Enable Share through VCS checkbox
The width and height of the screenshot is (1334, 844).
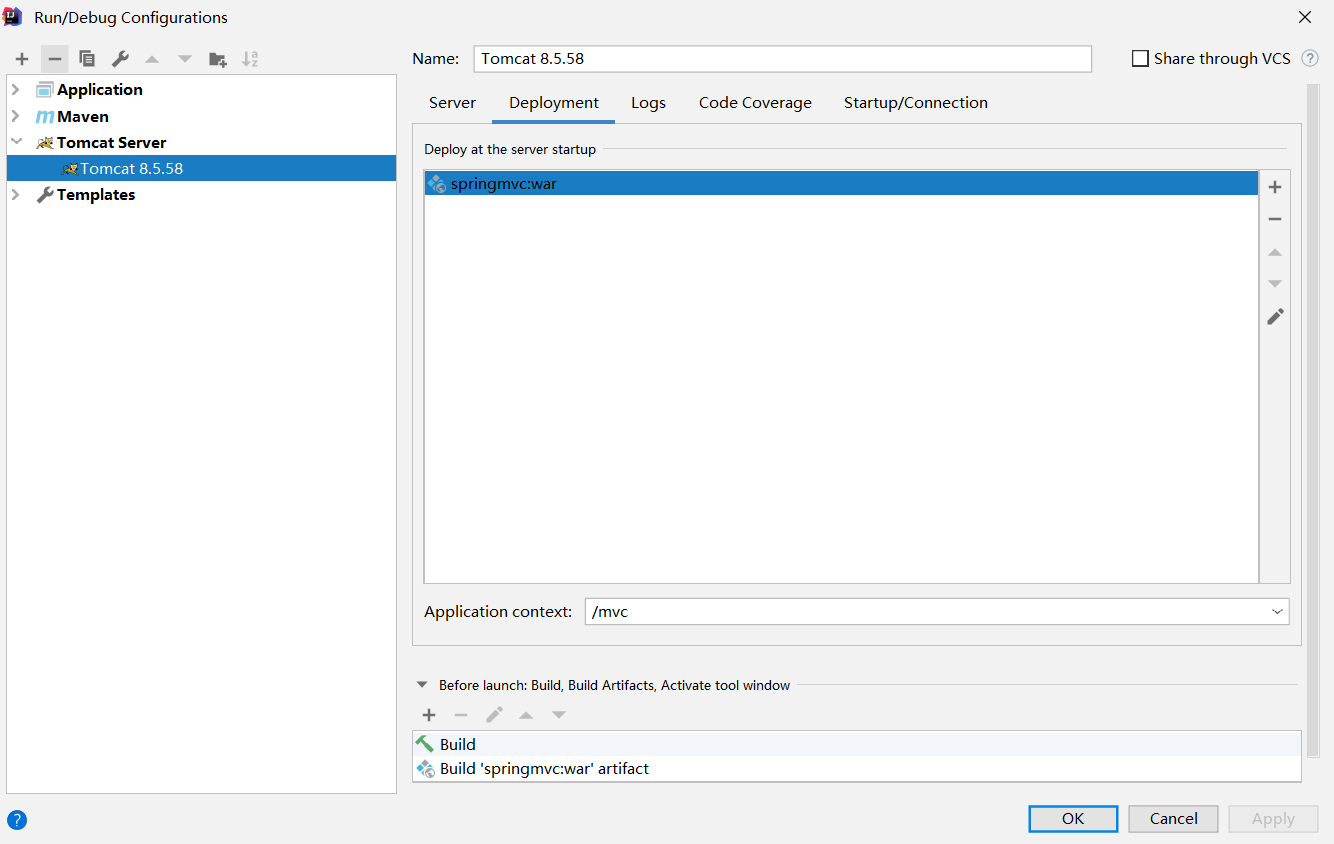[1140, 59]
